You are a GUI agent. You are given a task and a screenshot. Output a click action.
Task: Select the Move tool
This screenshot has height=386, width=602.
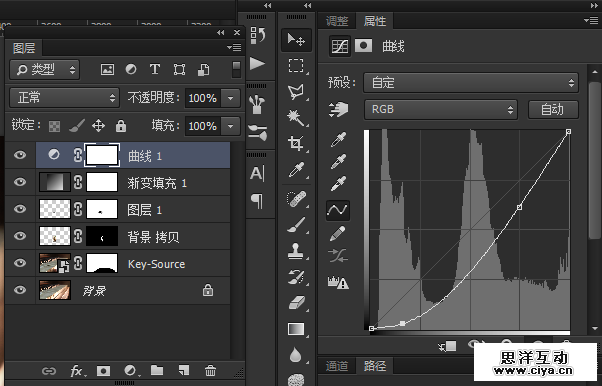point(296,40)
